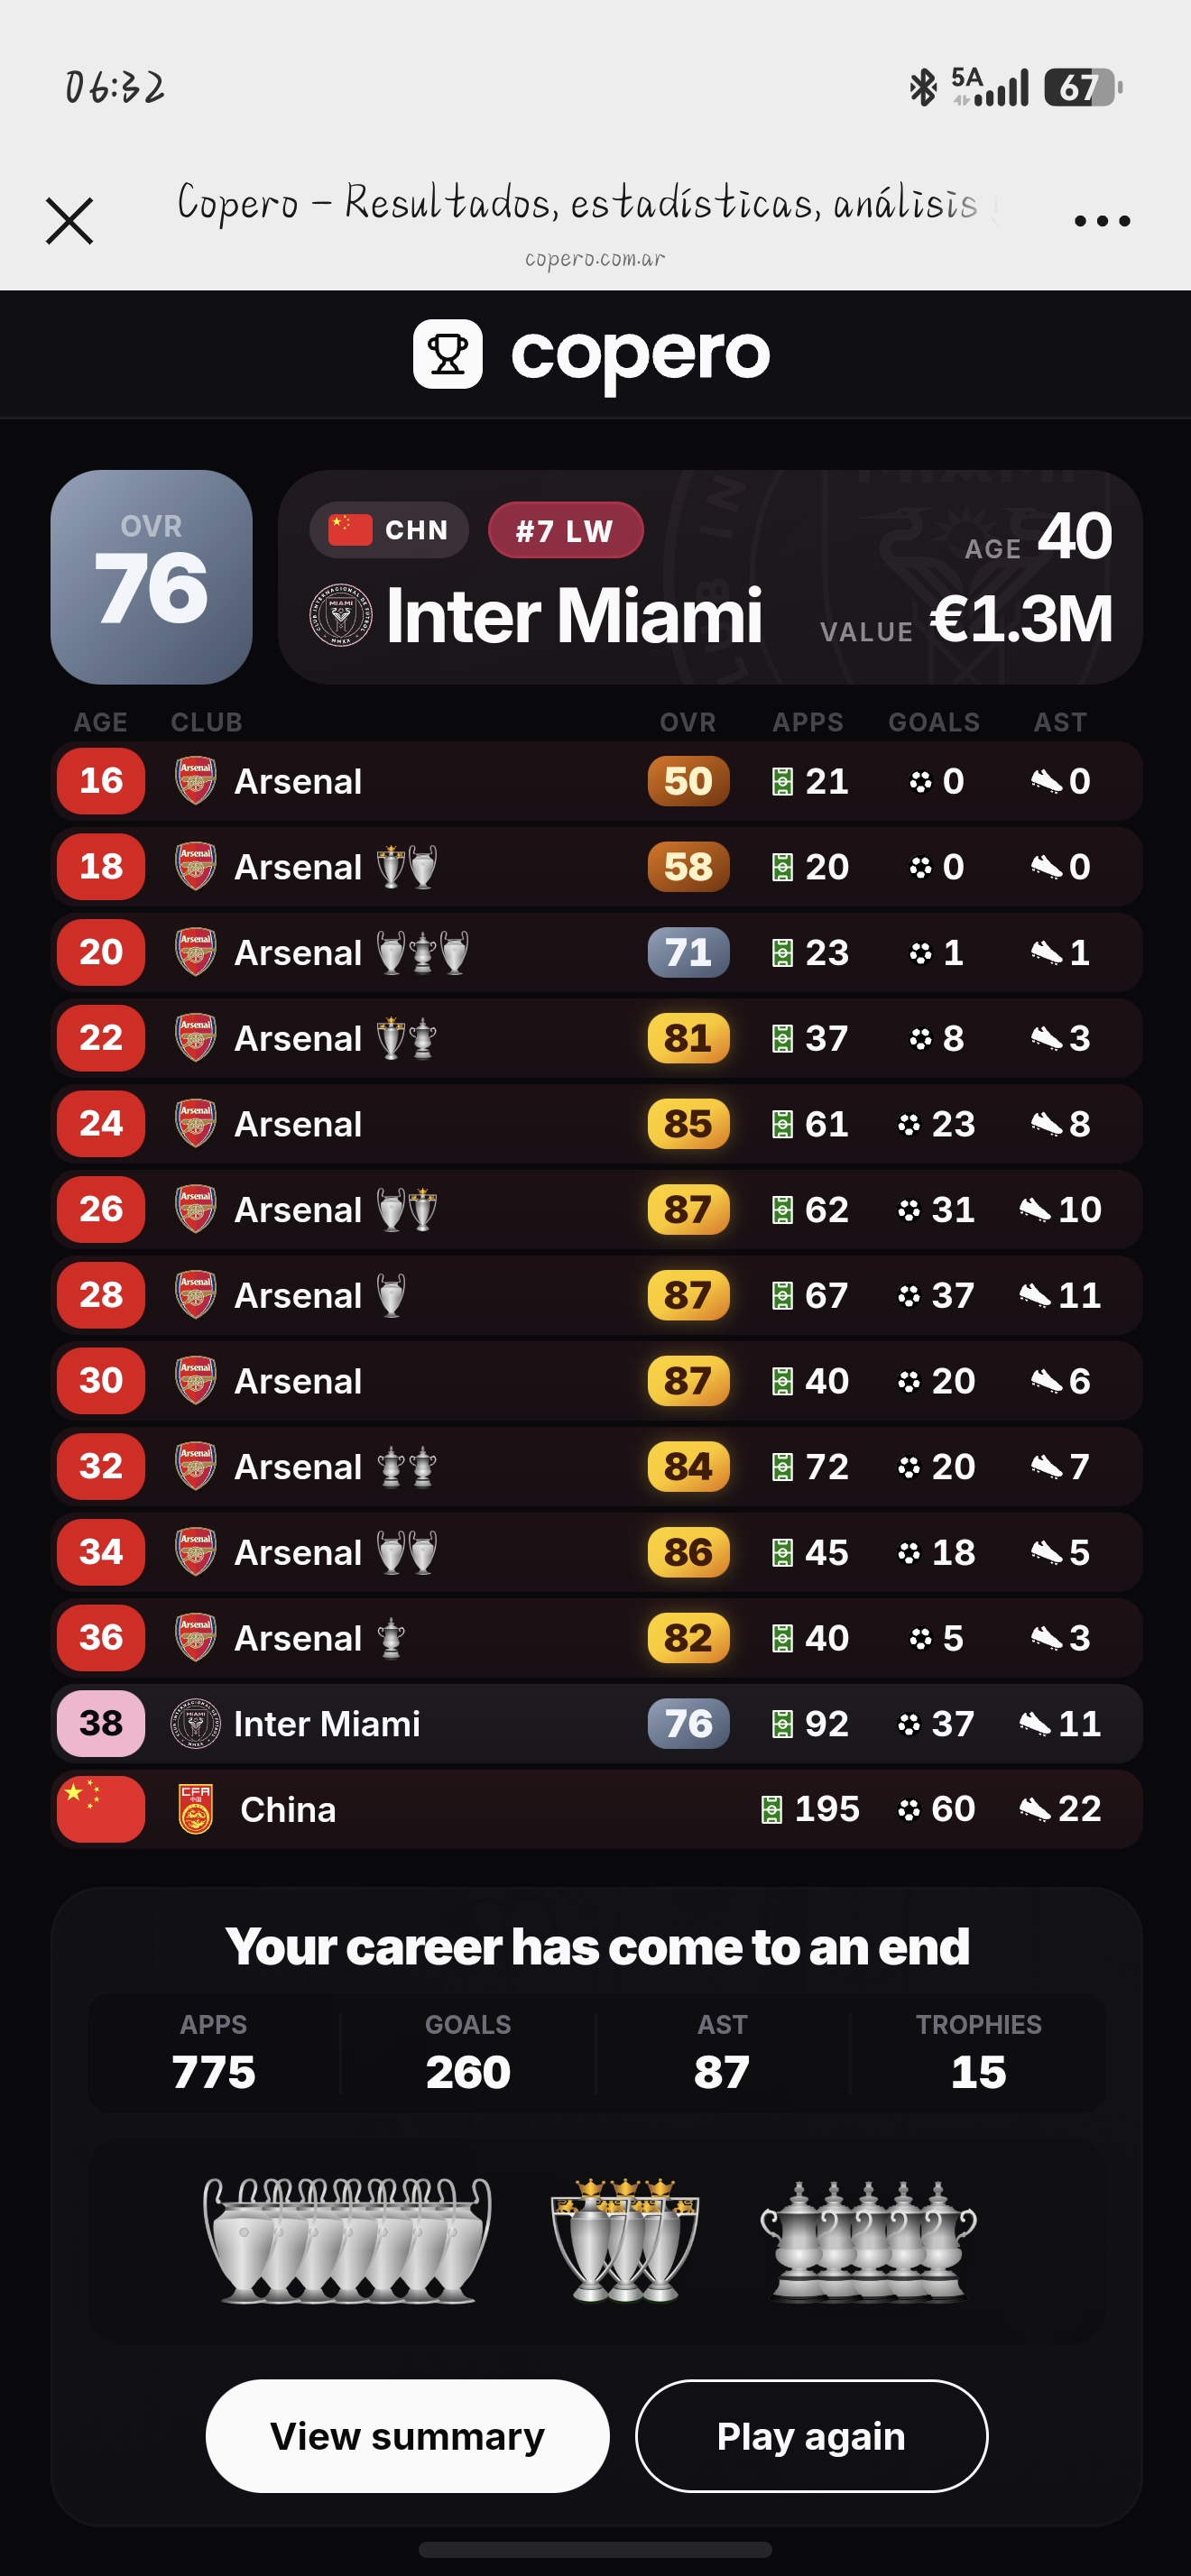Select the China national team row

(596, 1809)
